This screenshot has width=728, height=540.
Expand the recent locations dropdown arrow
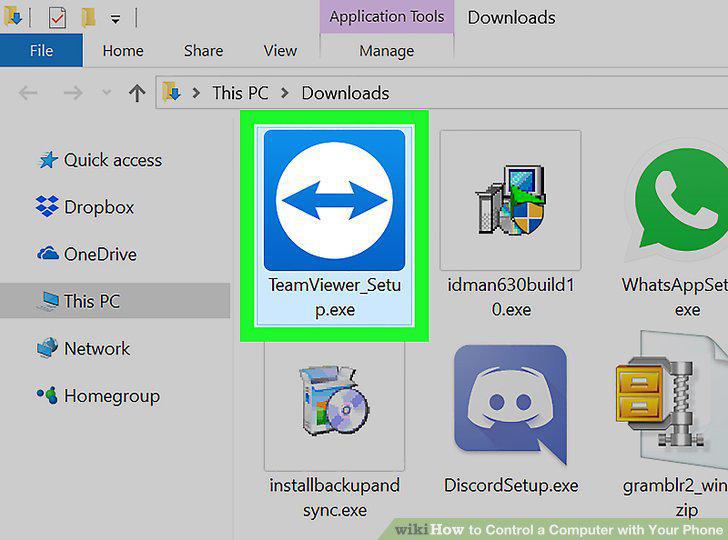pyautogui.click(x=106, y=93)
